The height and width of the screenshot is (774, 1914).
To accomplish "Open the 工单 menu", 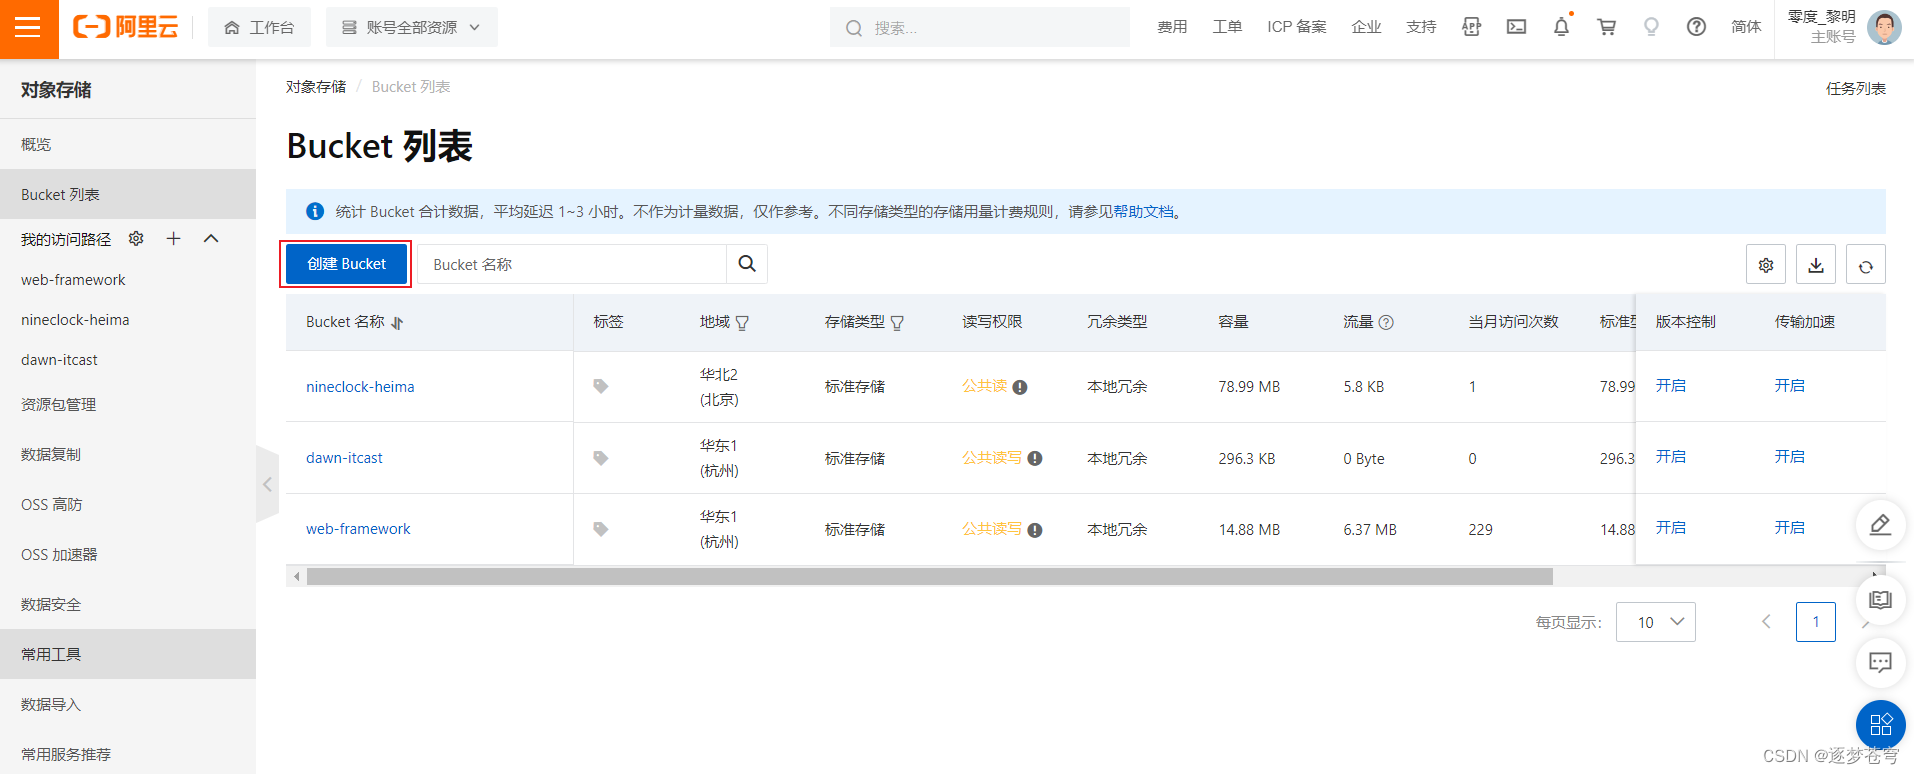I will pos(1227,27).
